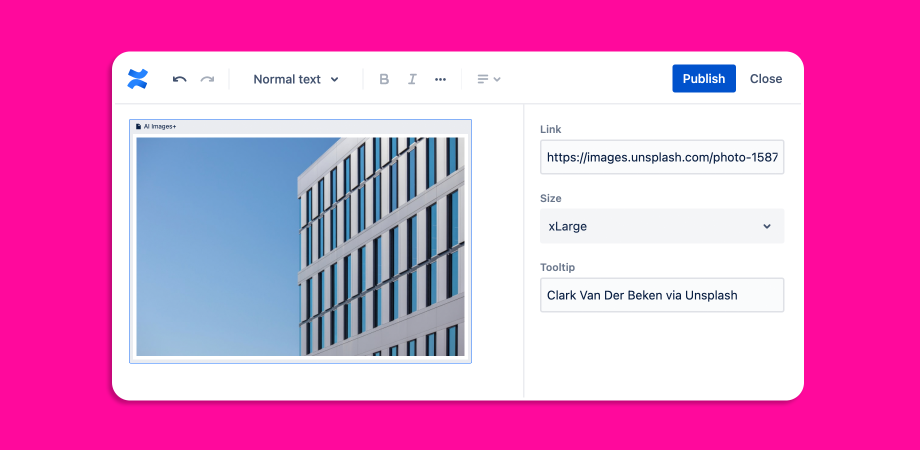Click the Link URL input field
This screenshot has height=450, width=920.
[661, 157]
